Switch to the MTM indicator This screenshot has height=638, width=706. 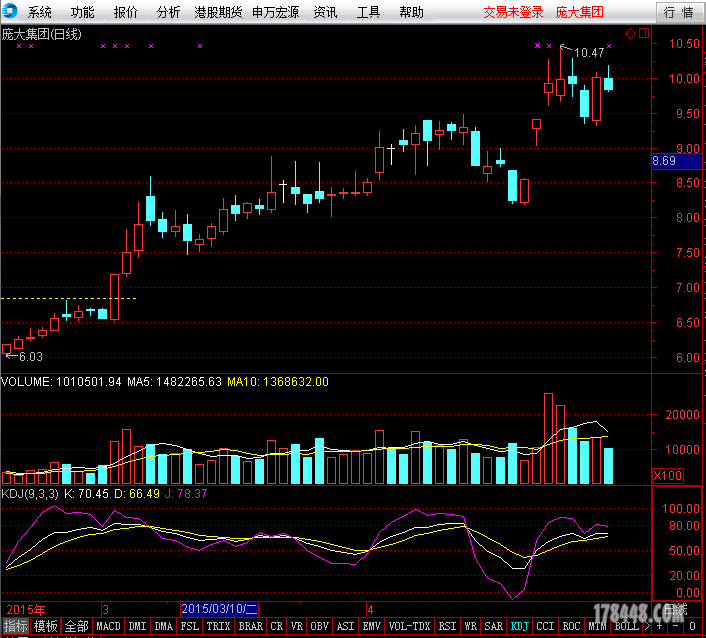597,626
